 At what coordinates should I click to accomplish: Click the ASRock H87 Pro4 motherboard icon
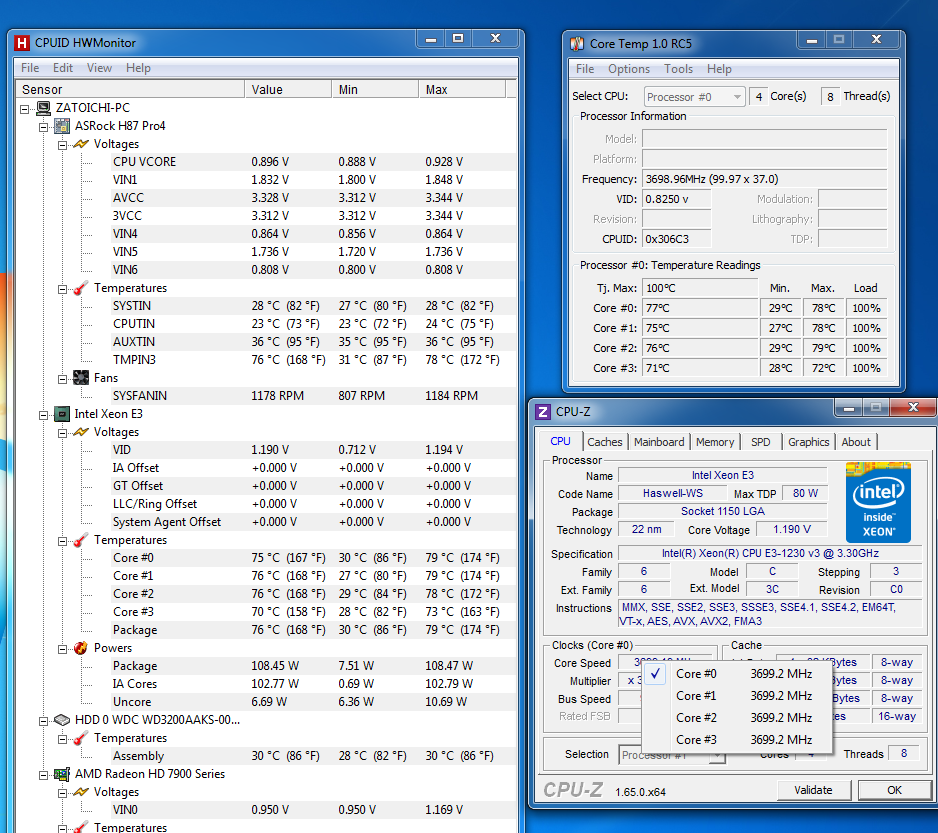(62, 126)
